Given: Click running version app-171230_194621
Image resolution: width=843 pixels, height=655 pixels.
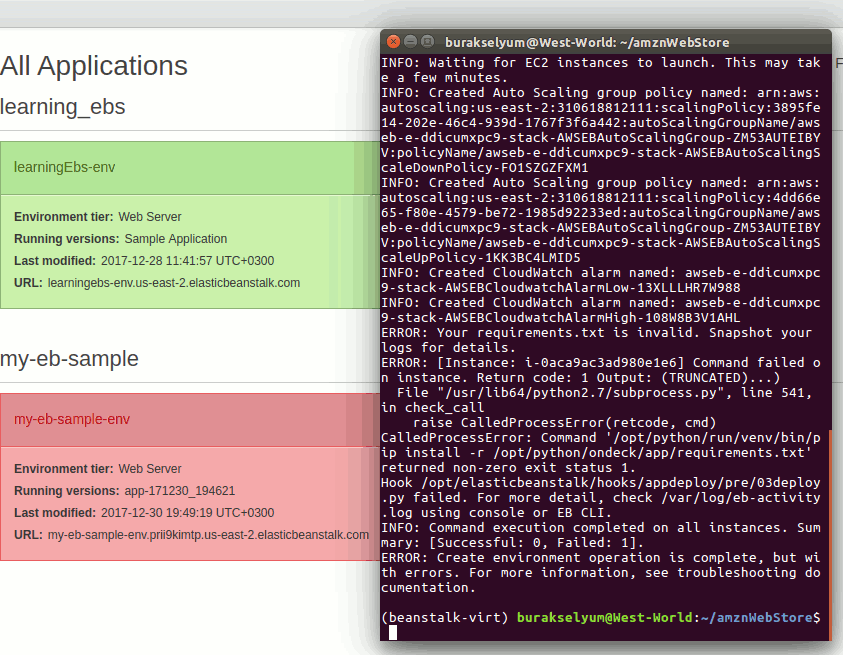Looking at the screenshot, I should point(179,491).
